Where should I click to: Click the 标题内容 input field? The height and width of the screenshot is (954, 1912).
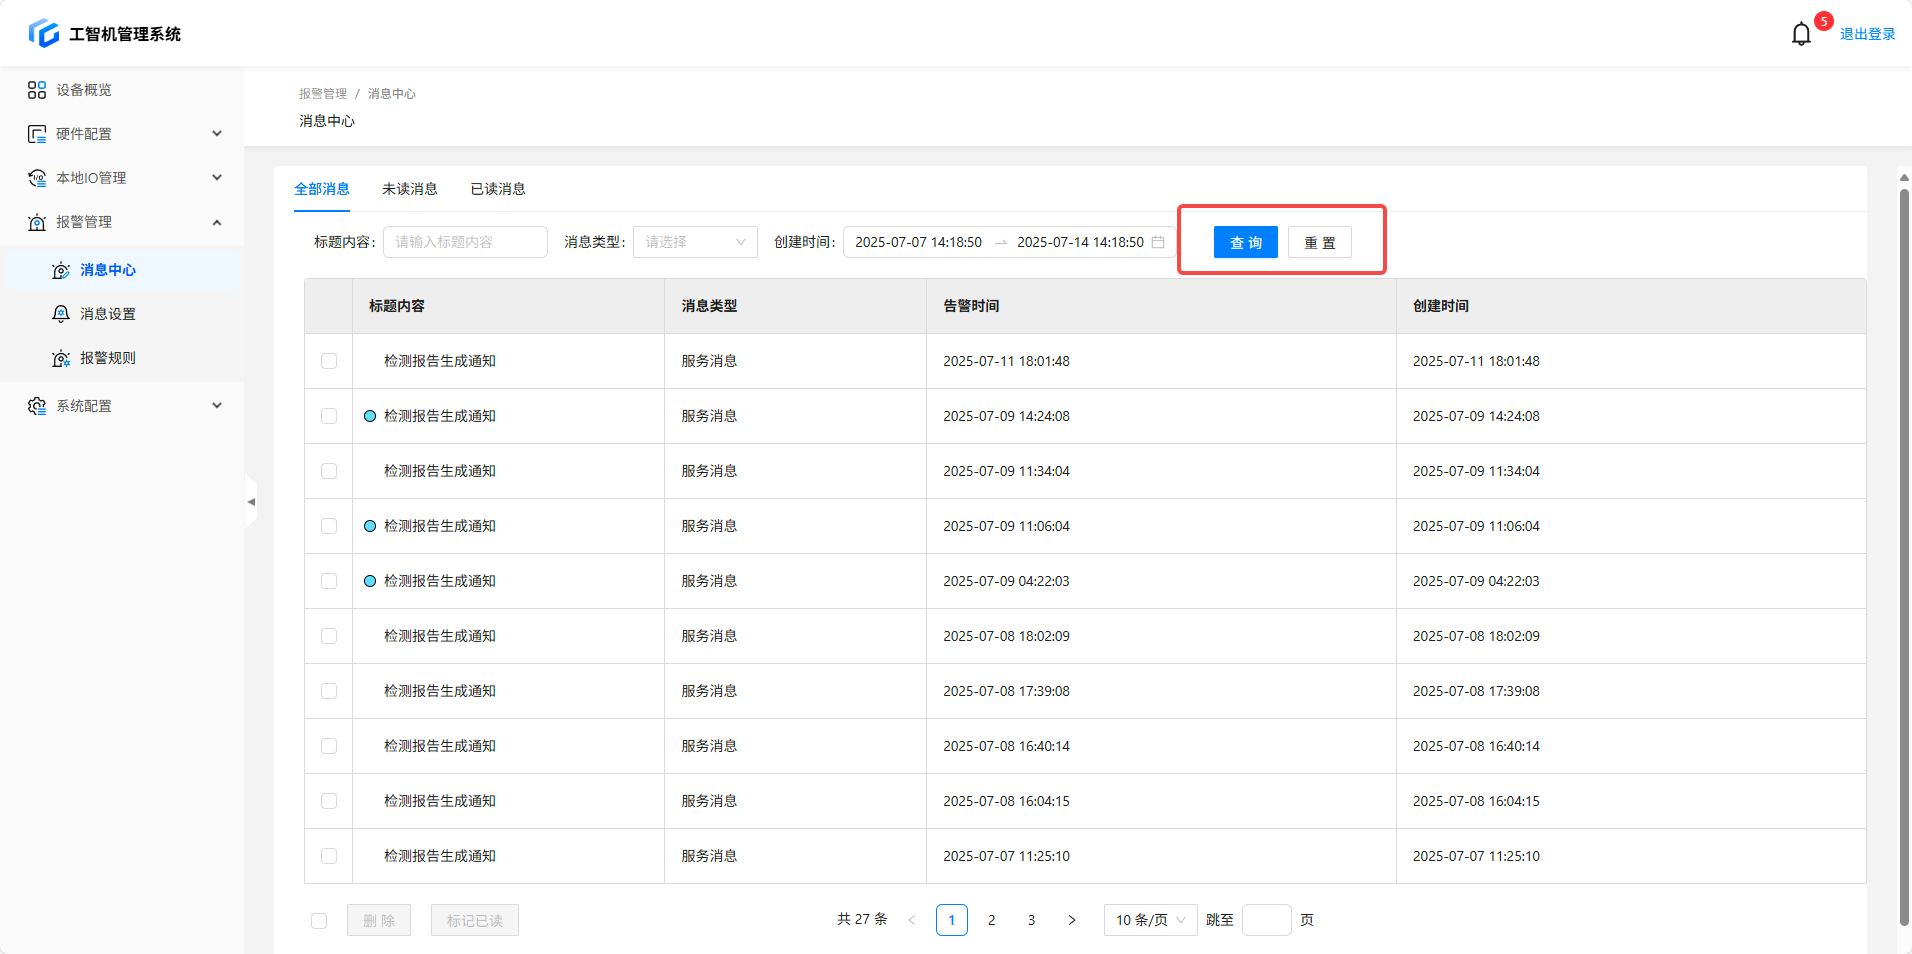tap(465, 242)
